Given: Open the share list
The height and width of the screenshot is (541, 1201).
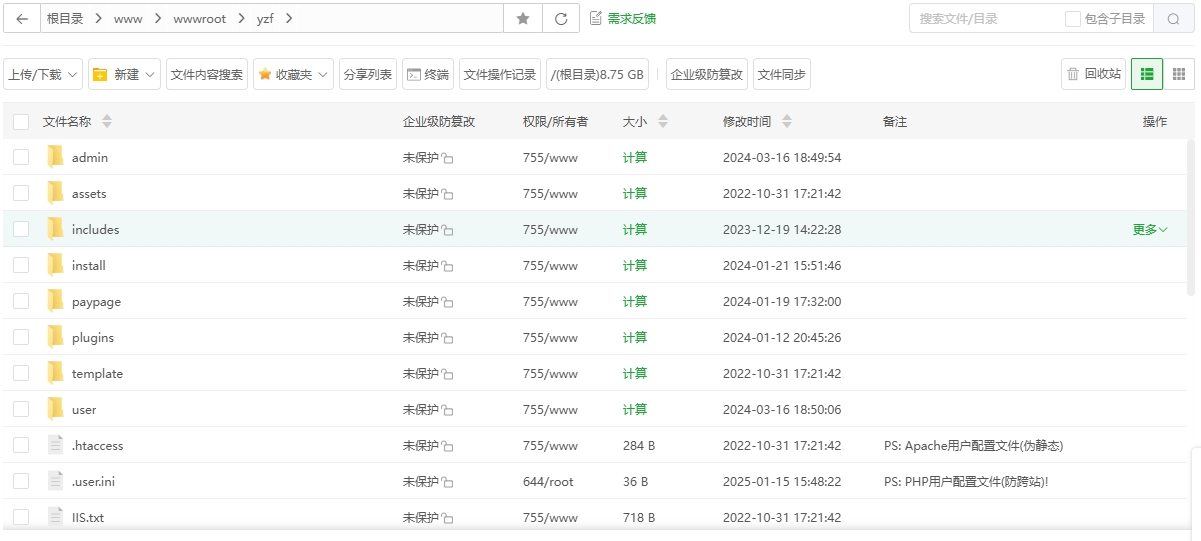Looking at the screenshot, I should click(367, 74).
